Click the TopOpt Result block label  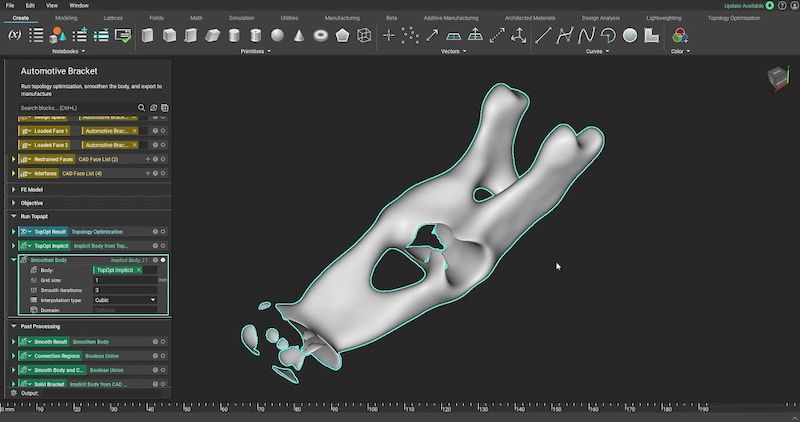point(50,232)
